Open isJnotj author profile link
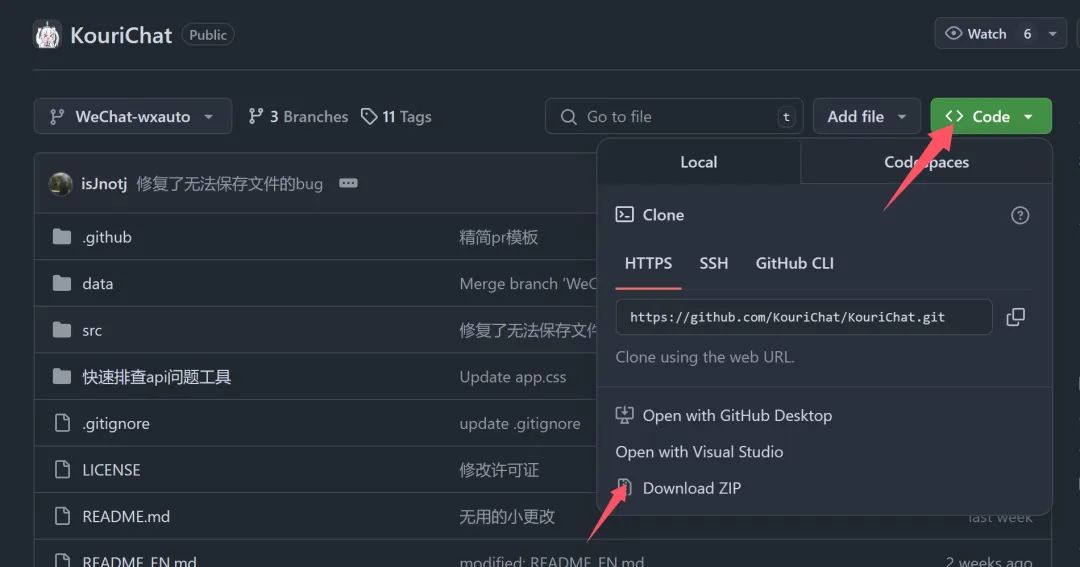The image size is (1080, 567). pos(104,184)
